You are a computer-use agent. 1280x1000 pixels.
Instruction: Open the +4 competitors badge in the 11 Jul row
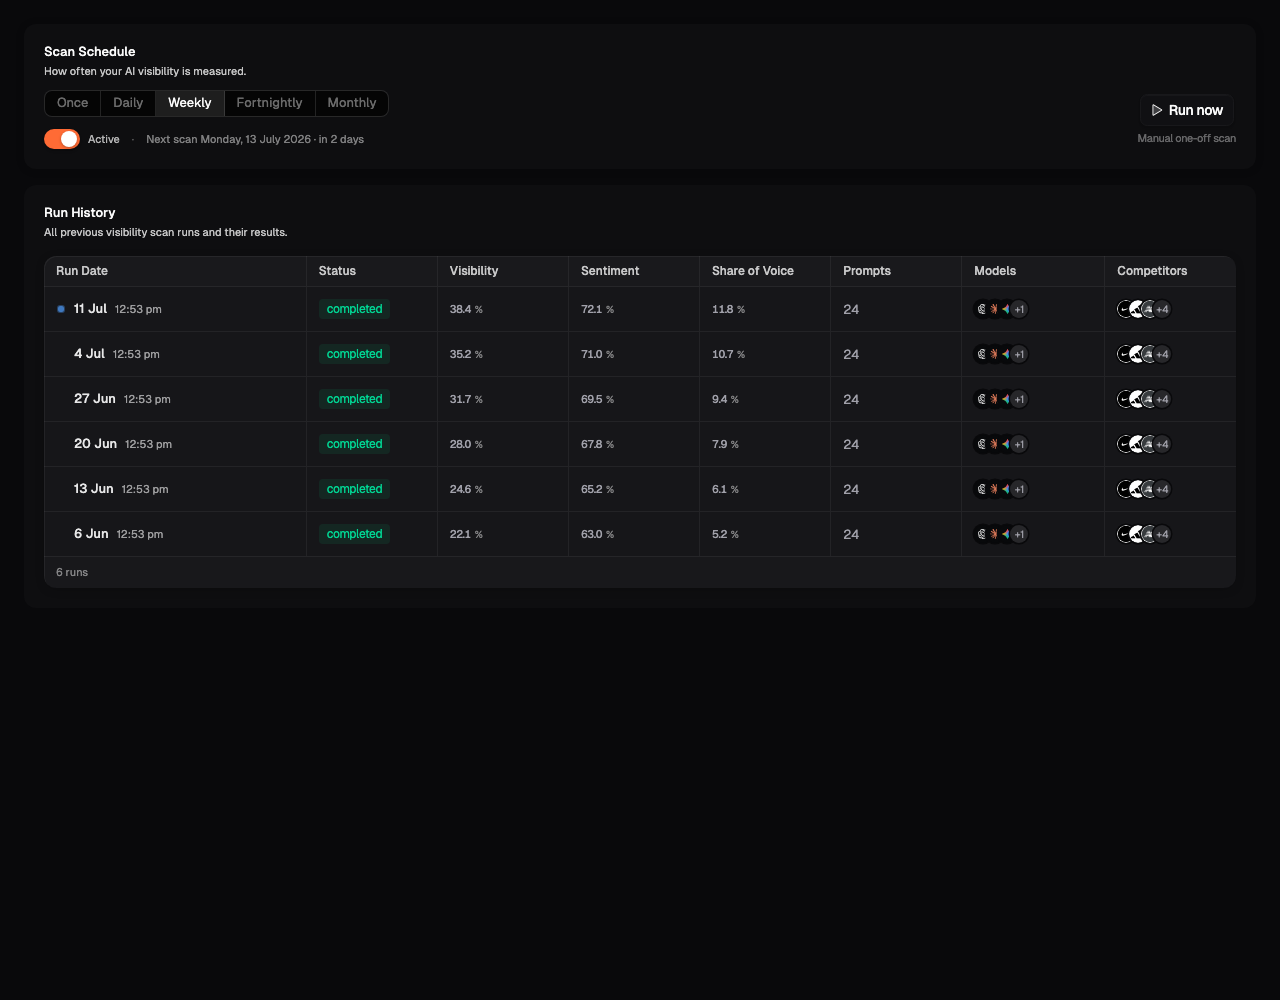[1162, 310]
